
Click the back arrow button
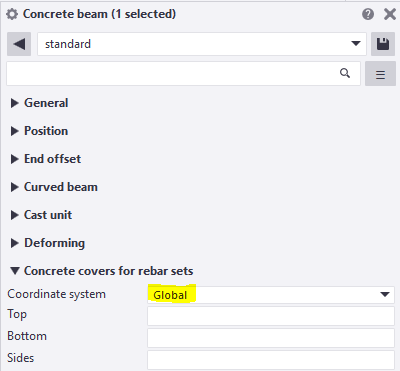pyautogui.click(x=19, y=44)
